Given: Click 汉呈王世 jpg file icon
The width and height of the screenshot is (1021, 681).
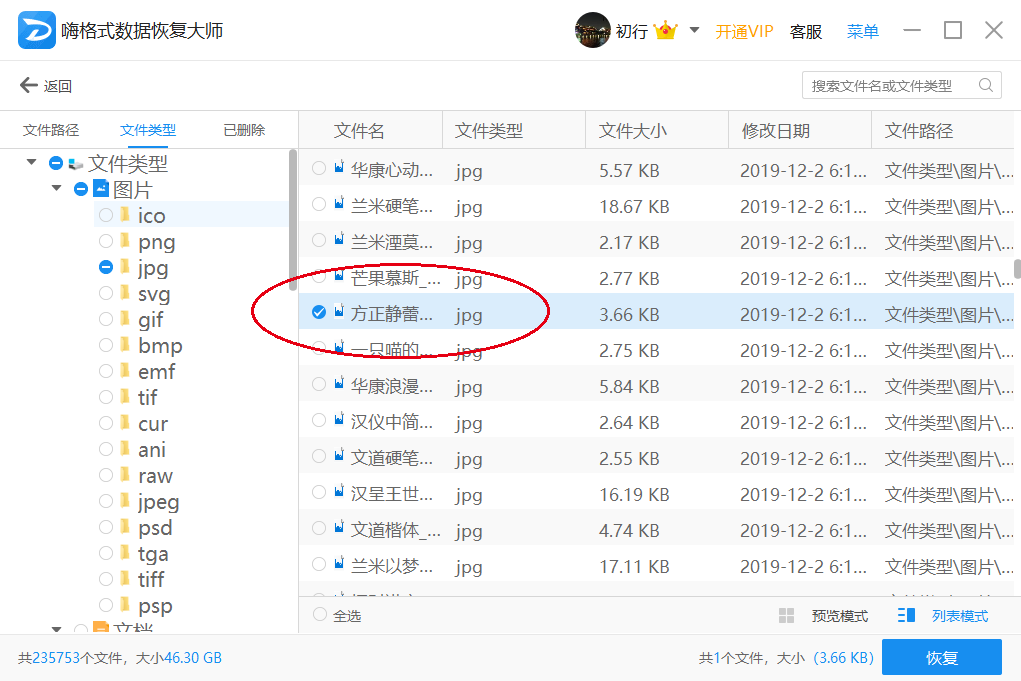Looking at the screenshot, I should [x=339, y=491].
